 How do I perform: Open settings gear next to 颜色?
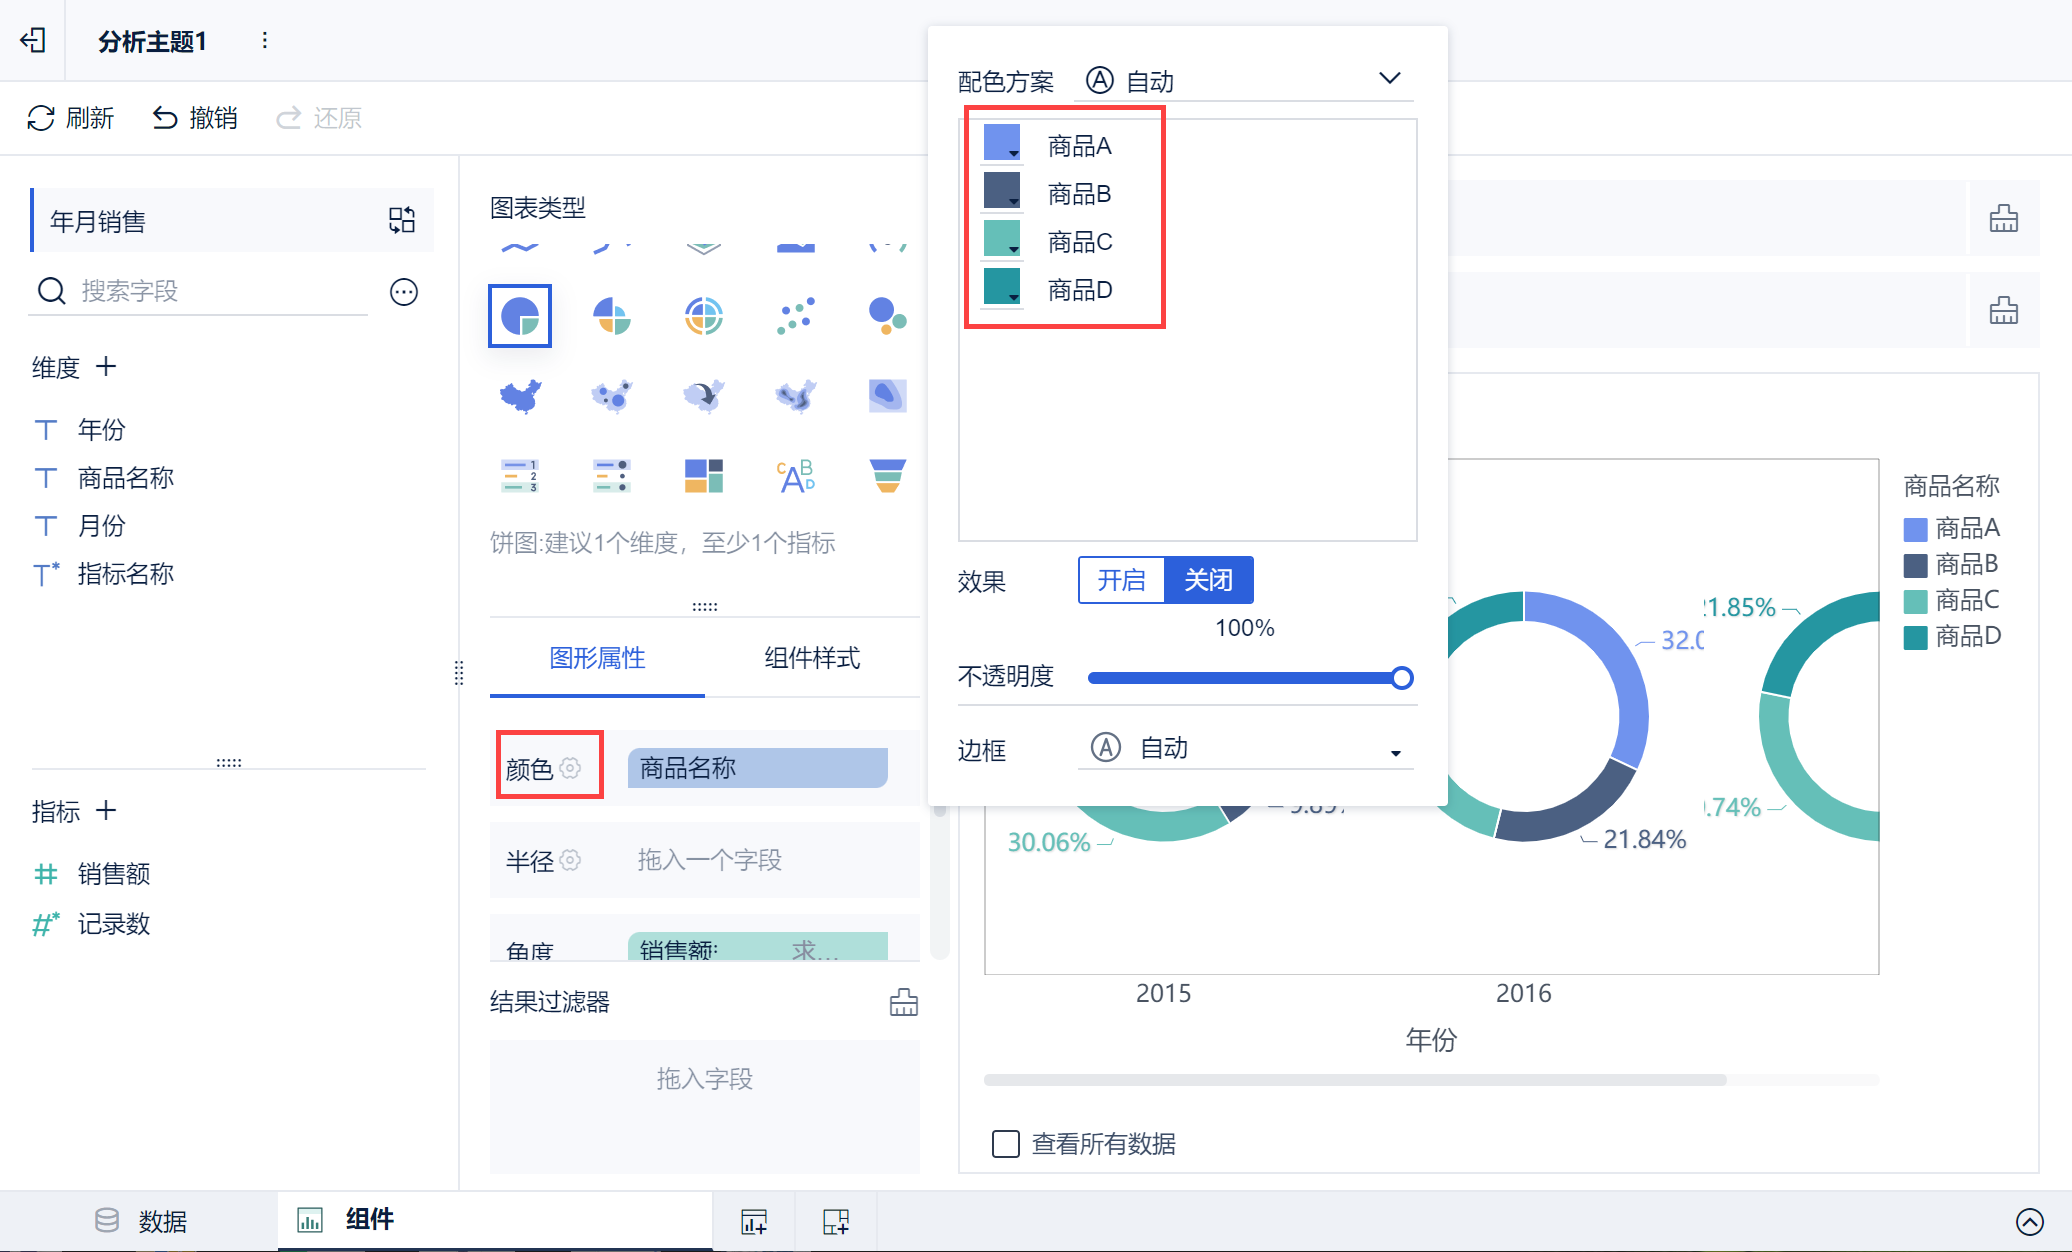(x=570, y=768)
